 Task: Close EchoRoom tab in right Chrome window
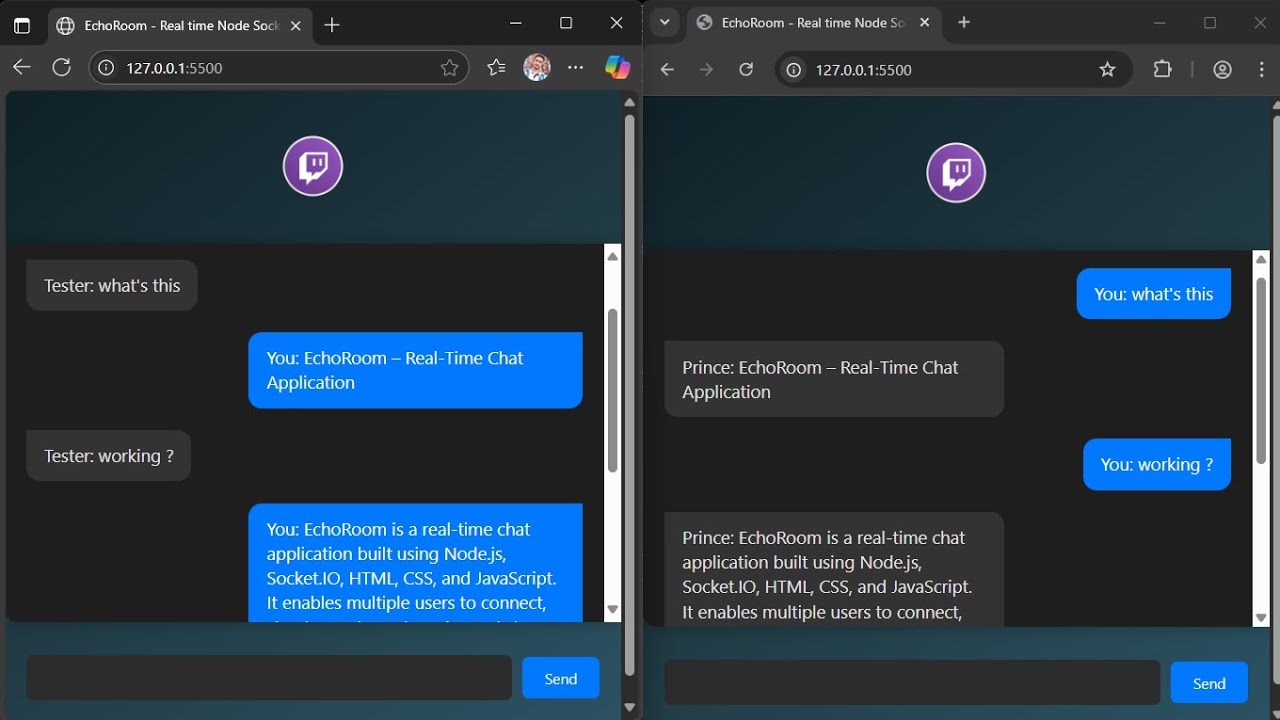[924, 22]
